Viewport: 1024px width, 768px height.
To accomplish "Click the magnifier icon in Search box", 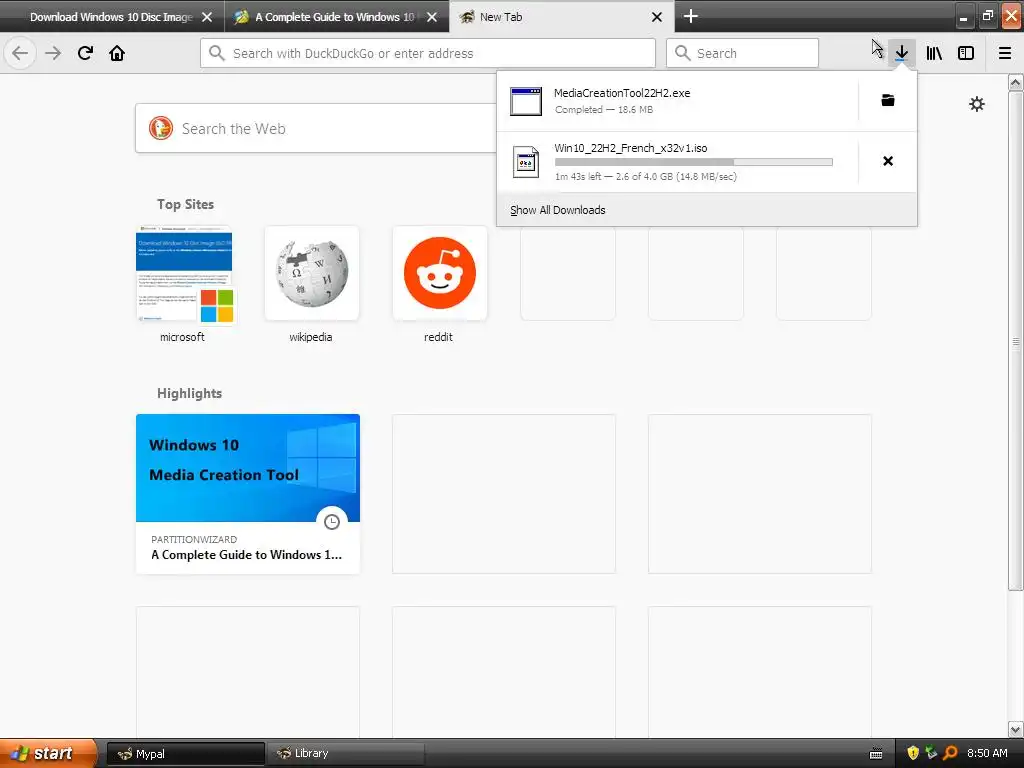I will [x=682, y=53].
